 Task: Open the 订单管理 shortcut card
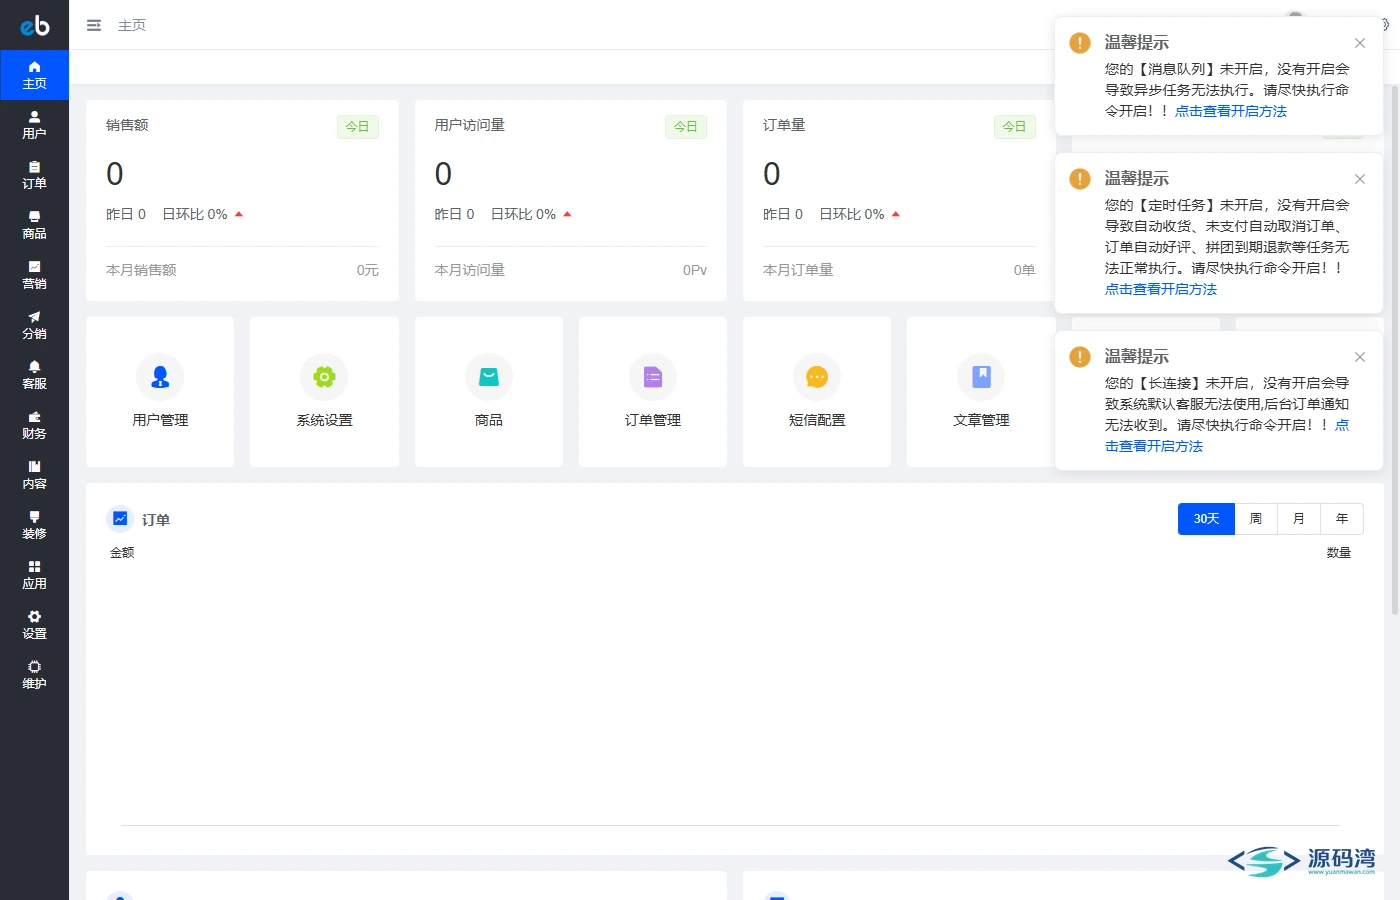pos(653,392)
